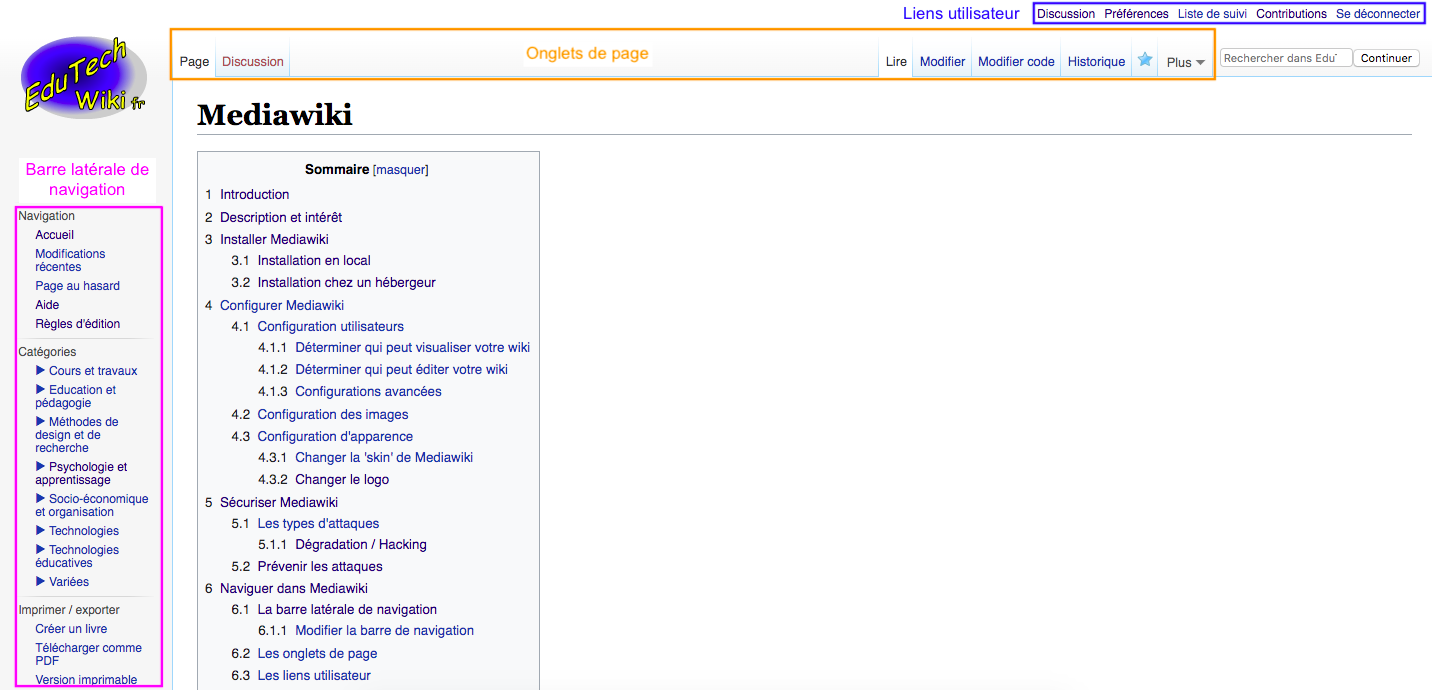The width and height of the screenshot is (1432, 690).
Task: Expand the Education et pédagogie category
Action: click(x=41, y=389)
